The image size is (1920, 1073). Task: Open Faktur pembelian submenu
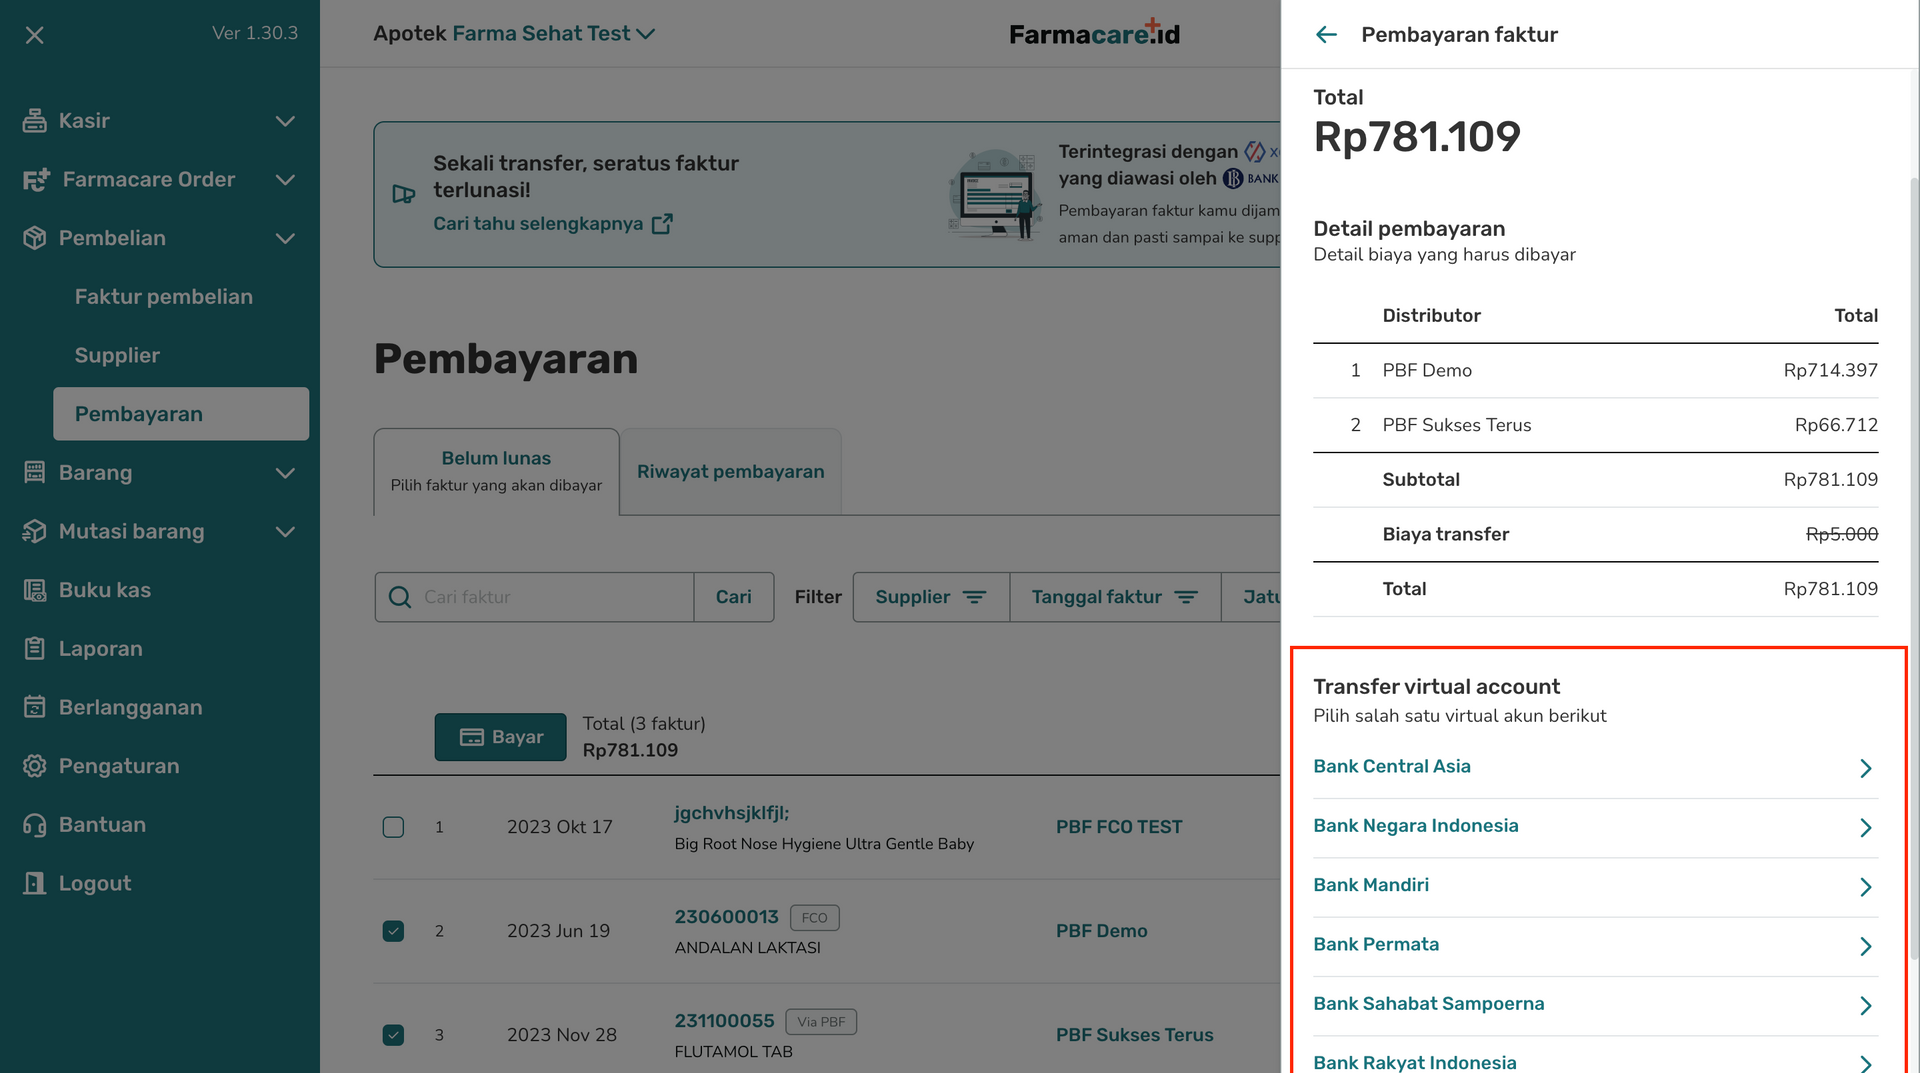(x=164, y=297)
